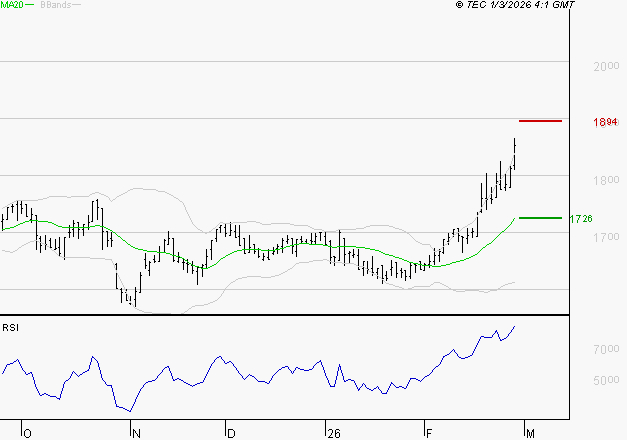Click the 26 year marker on time axis
The width and height of the screenshot is (627, 440).
coord(333,434)
